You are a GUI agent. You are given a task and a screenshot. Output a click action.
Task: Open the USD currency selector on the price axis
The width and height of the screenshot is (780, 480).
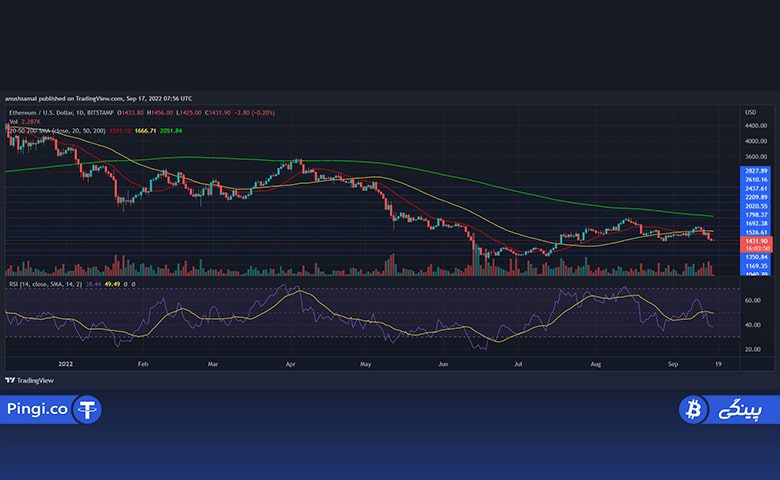[750, 112]
